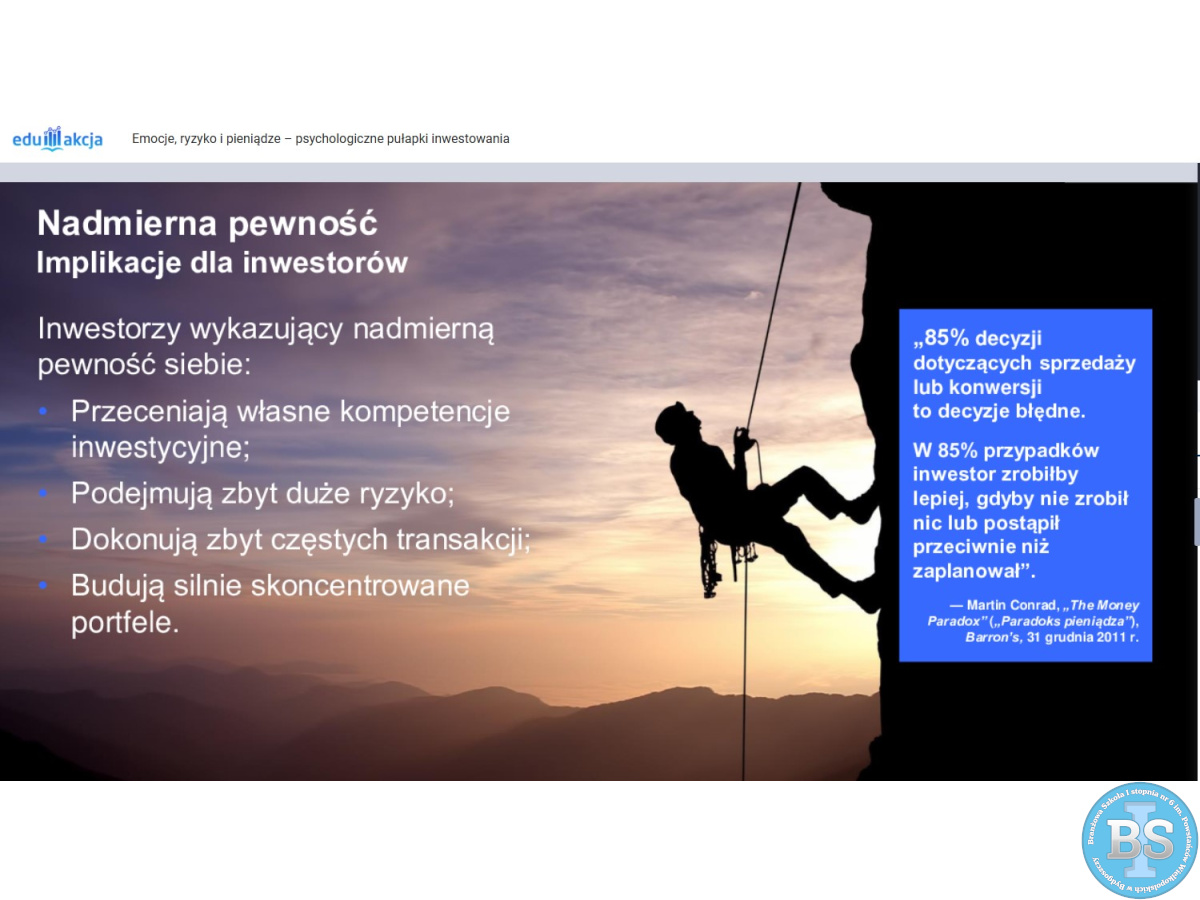Image resolution: width=1200 pixels, height=900 pixels.
Task: Select the "Przeceniają własne kompetencje inwestycyjne" bullet
Action: coord(290,428)
